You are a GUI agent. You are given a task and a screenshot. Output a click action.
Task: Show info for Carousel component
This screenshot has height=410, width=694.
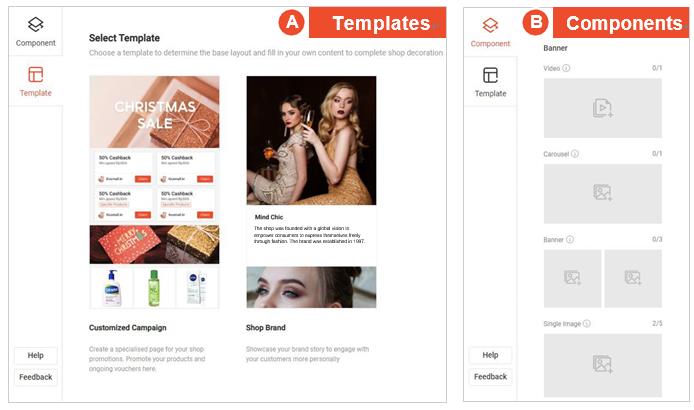574,154
